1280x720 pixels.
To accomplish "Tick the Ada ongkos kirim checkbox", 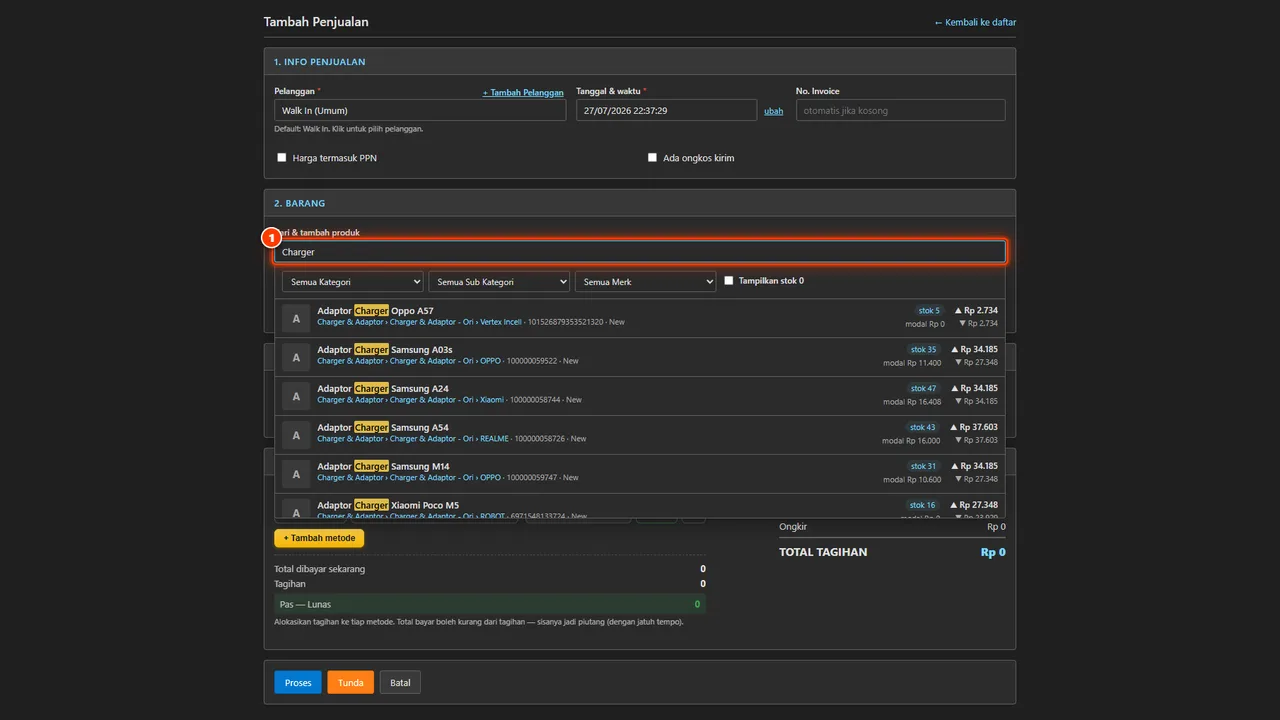I will 652,157.
